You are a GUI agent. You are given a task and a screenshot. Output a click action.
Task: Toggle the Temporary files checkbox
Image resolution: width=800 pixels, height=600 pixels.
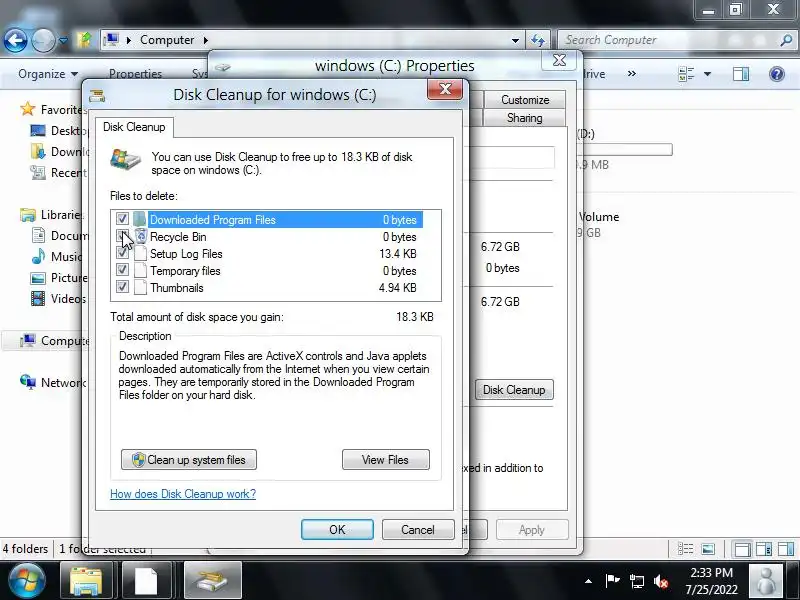pos(122,269)
